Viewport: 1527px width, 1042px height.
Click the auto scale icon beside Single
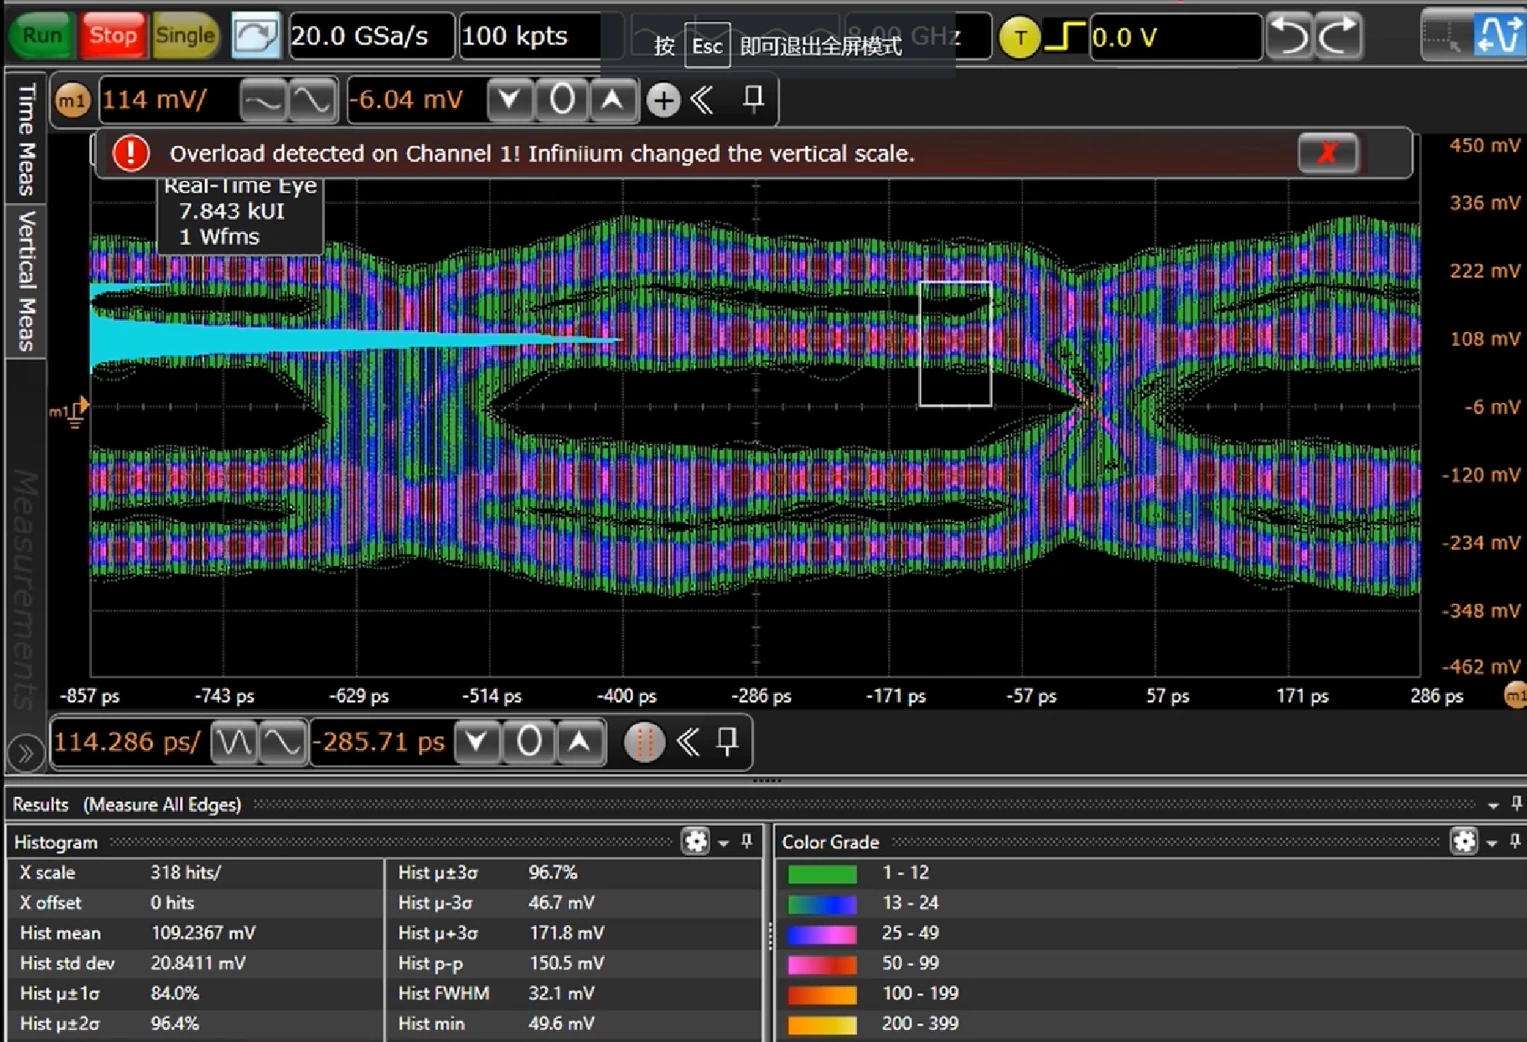(x=255, y=36)
